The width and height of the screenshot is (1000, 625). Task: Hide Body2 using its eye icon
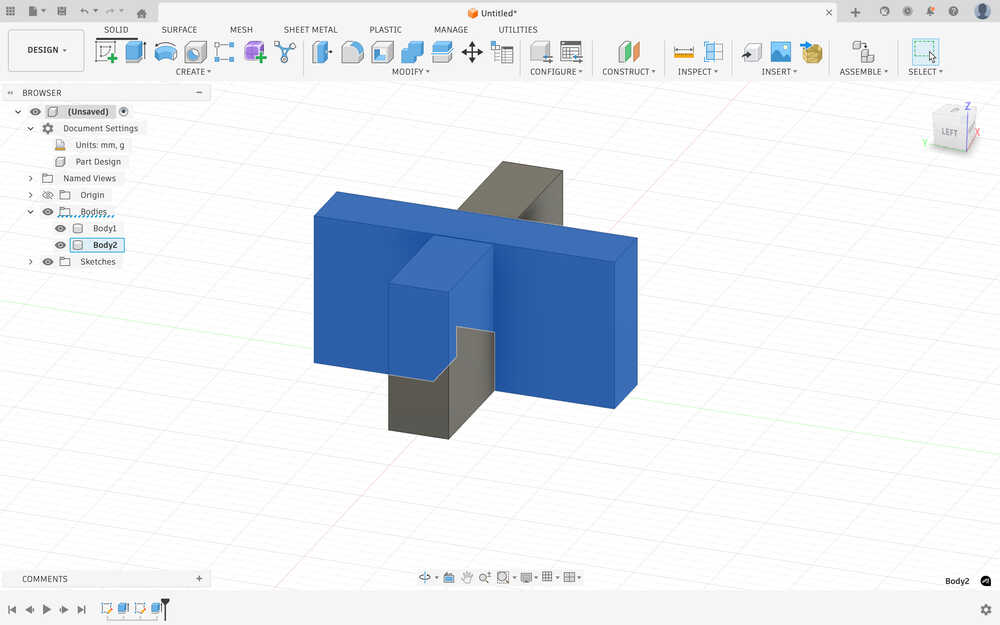[x=60, y=245]
